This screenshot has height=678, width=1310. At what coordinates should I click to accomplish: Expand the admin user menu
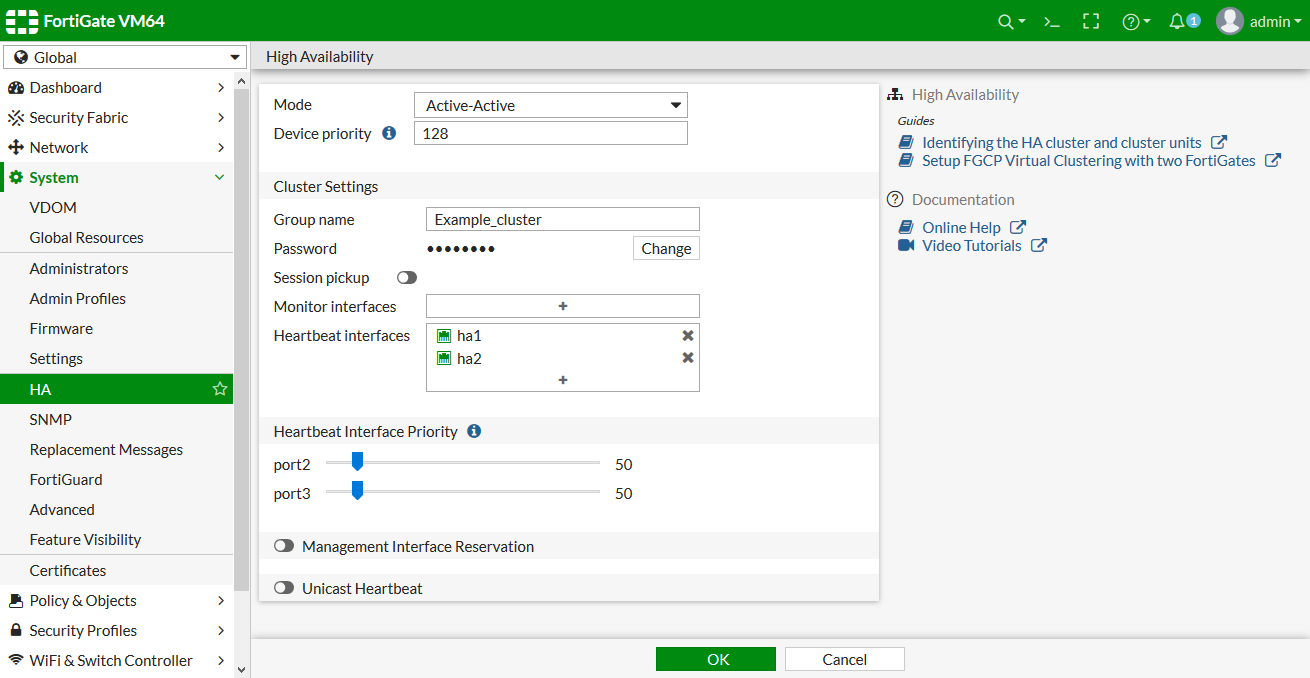1259,21
